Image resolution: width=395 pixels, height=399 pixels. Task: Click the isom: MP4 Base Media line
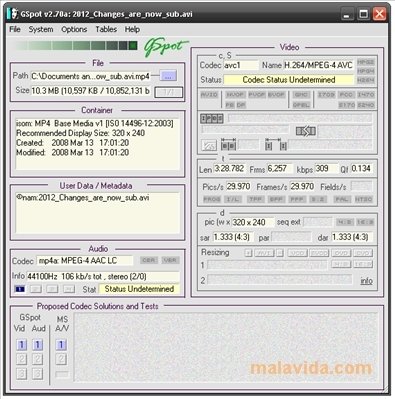pyautogui.click(x=95, y=123)
